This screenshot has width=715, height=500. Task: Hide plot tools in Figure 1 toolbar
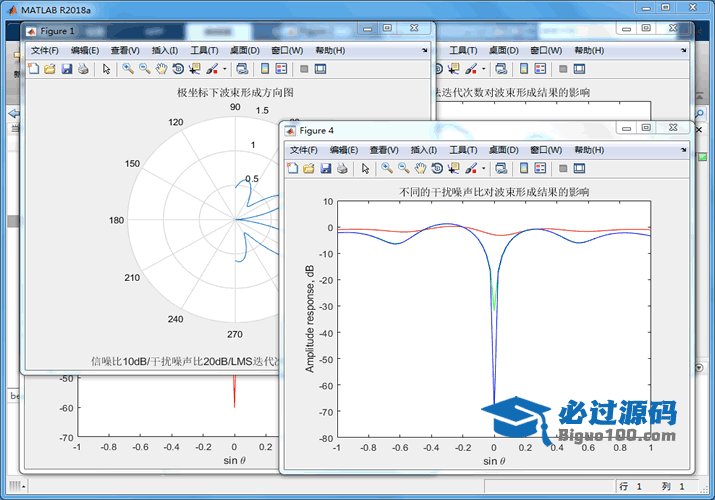[304, 69]
